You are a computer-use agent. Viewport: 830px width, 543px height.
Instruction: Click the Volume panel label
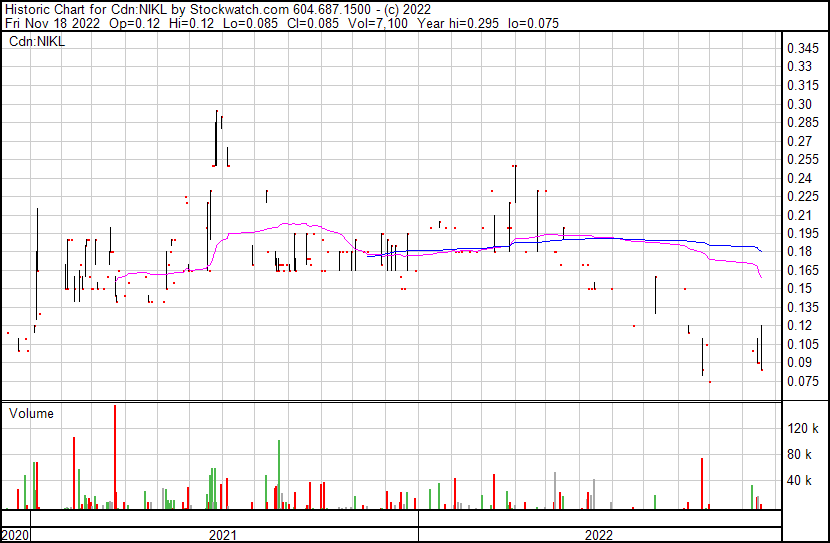(31, 413)
